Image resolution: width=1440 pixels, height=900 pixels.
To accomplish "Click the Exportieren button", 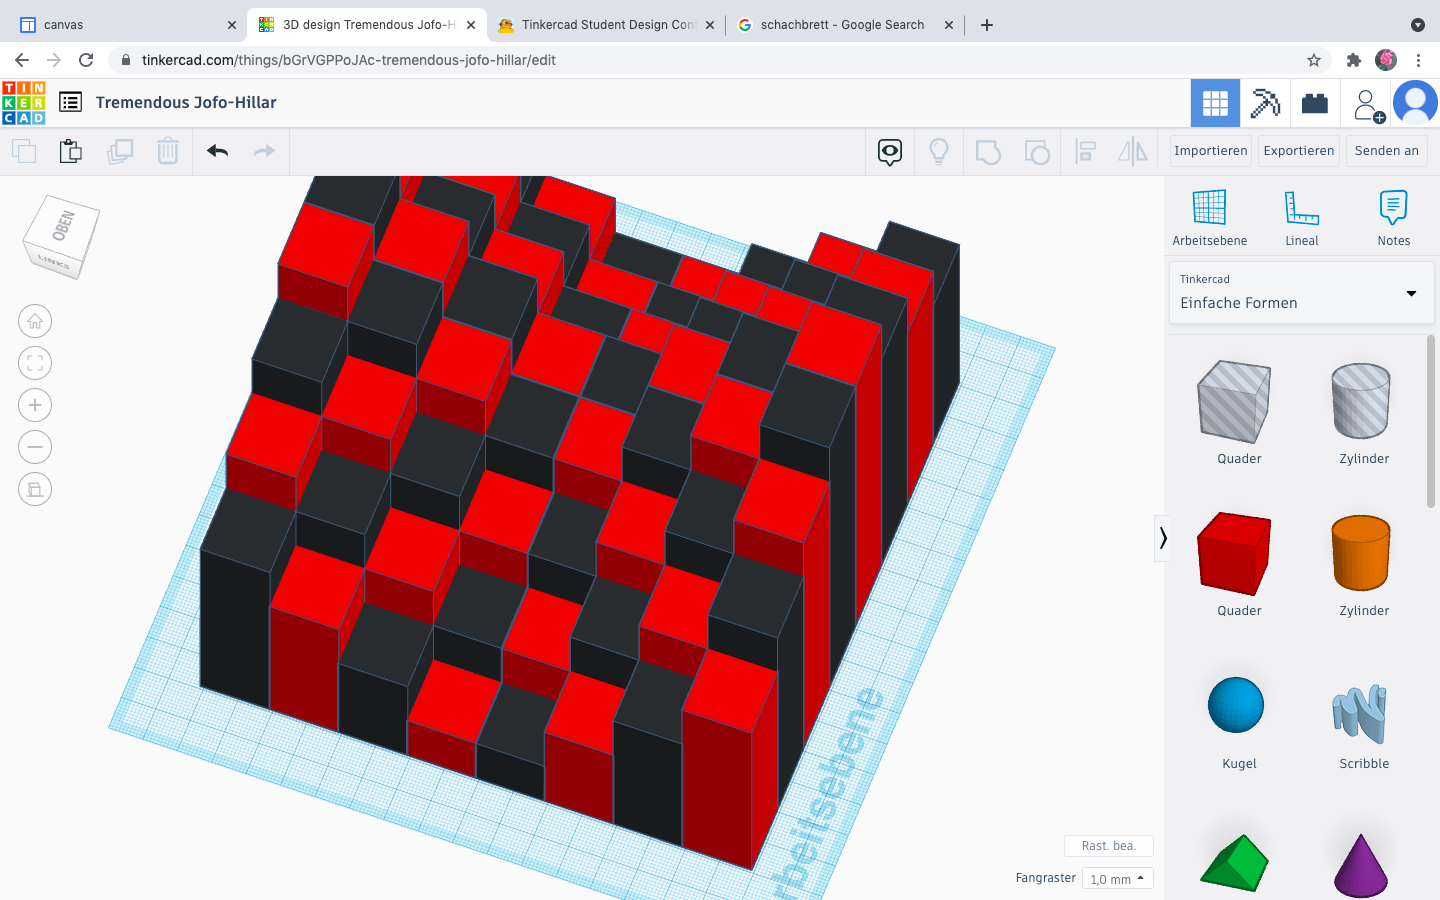I will click(x=1299, y=151).
